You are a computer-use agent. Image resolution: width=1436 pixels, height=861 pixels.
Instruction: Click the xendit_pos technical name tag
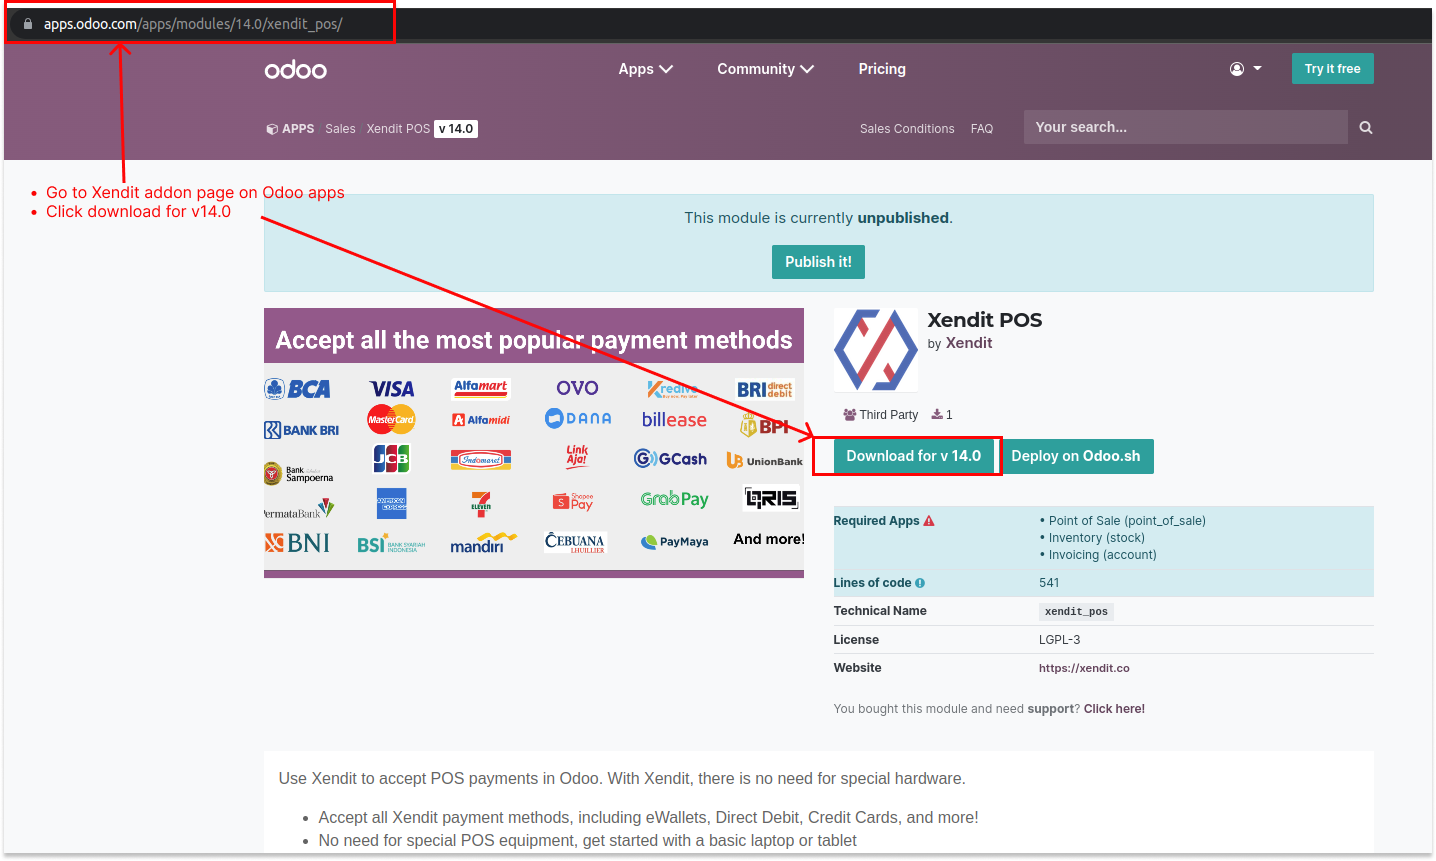tap(1076, 612)
